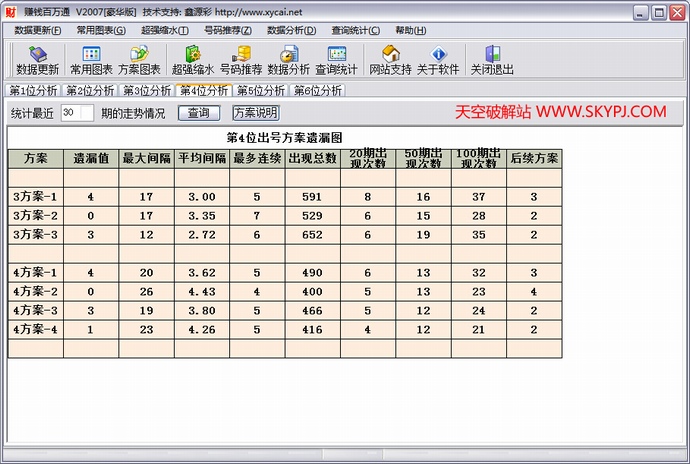Click the 方案说明 button
The width and height of the screenshot is (690, 464).
[256, 113]
